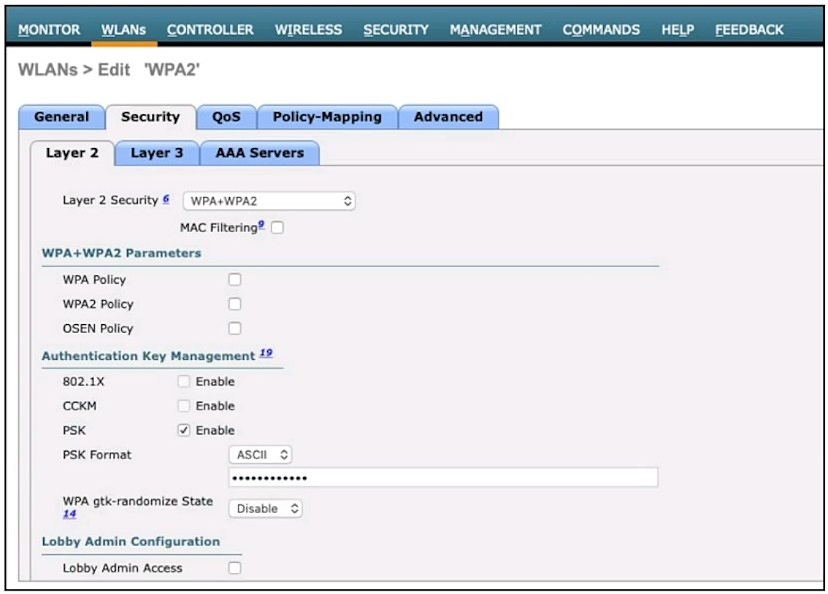
Task: Switch to the General tab
Action: click(61, 117)
